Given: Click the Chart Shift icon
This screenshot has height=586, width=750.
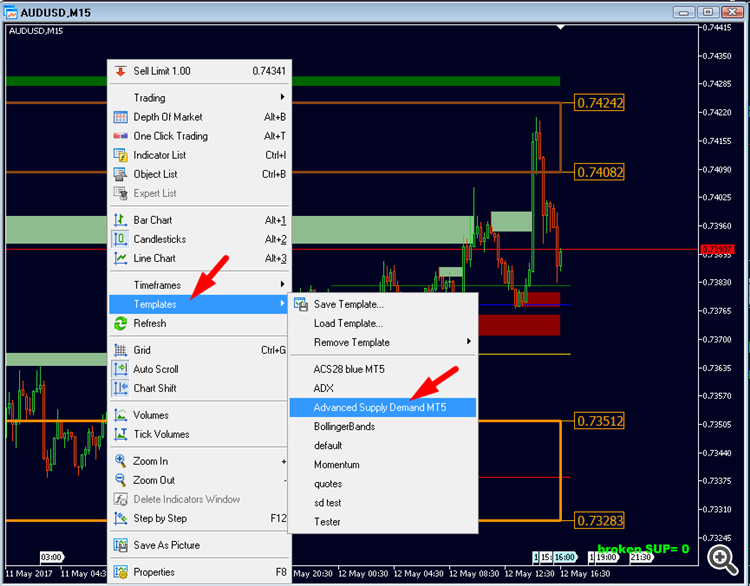Looking at the screenshot, I should pyautogui.click(x=121, y=388).
